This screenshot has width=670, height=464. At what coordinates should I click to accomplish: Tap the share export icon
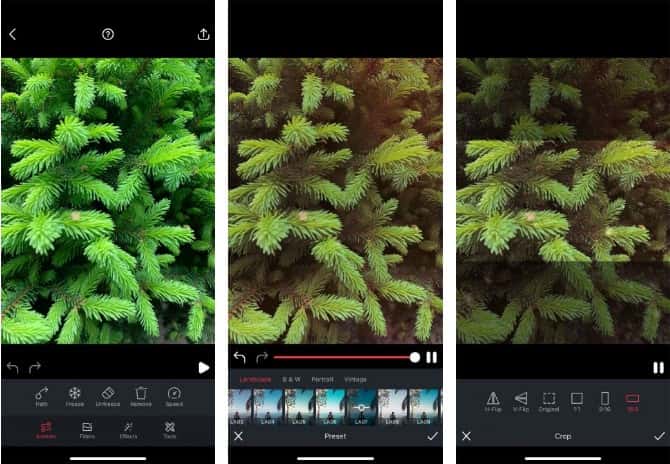(x=203, y=34)
